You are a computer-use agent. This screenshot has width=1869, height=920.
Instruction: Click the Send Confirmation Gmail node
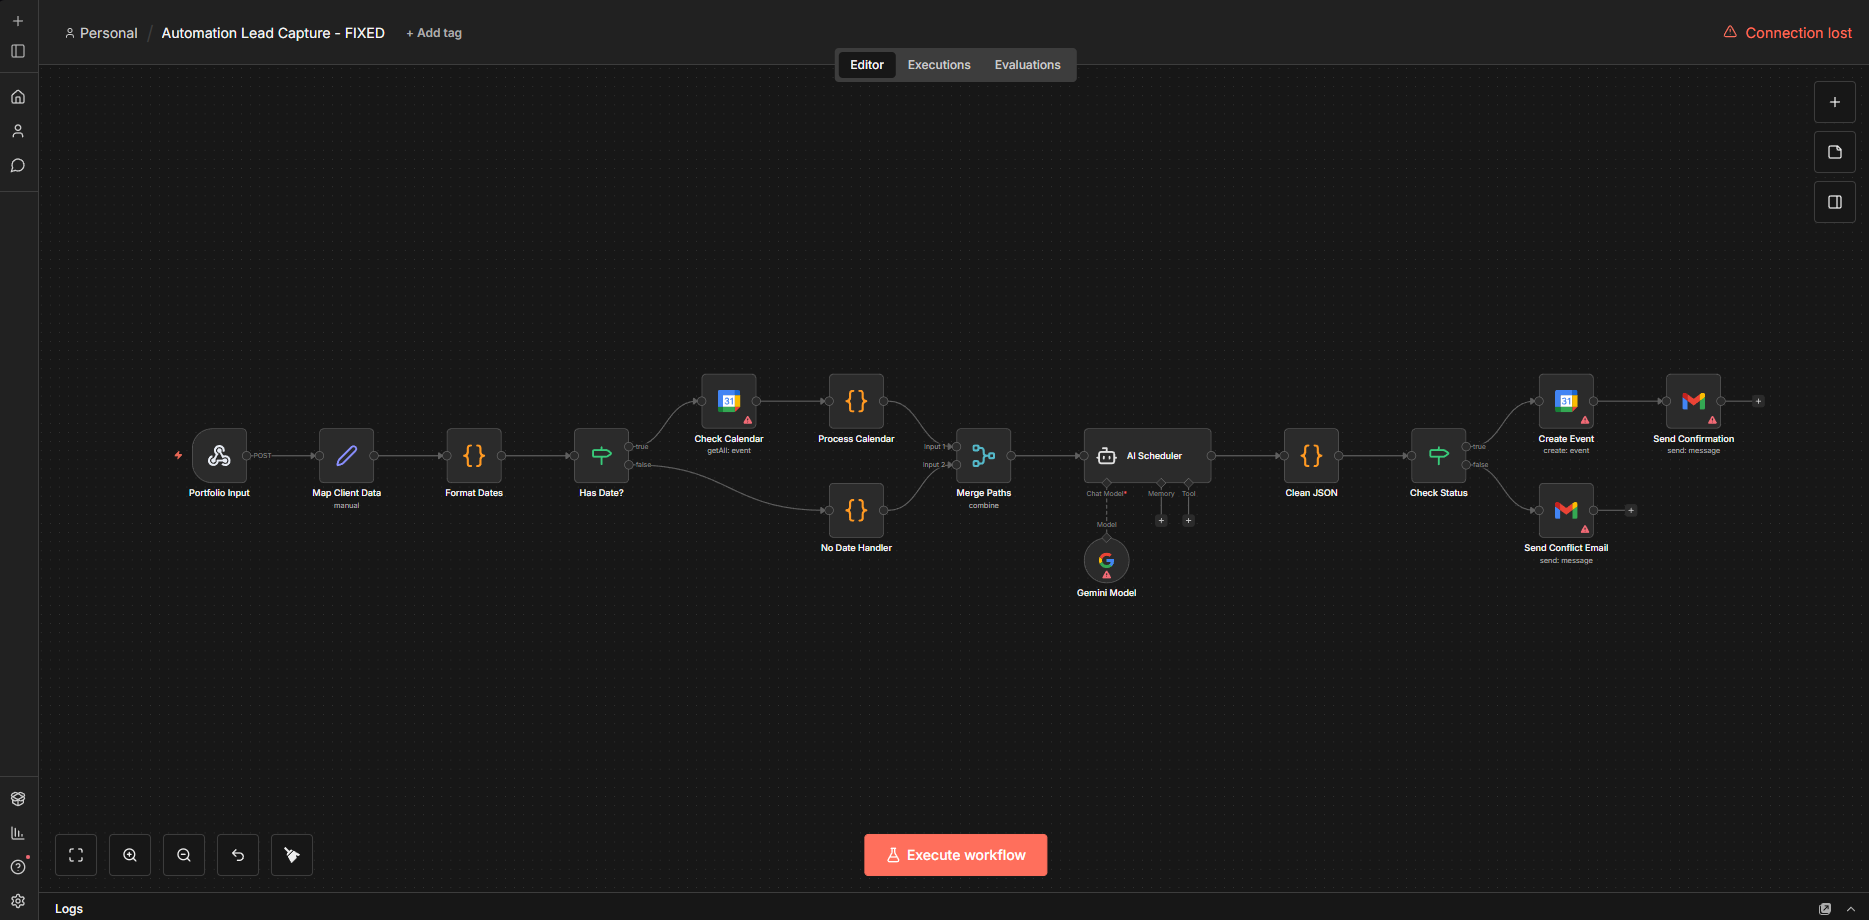coord(1693,401)
